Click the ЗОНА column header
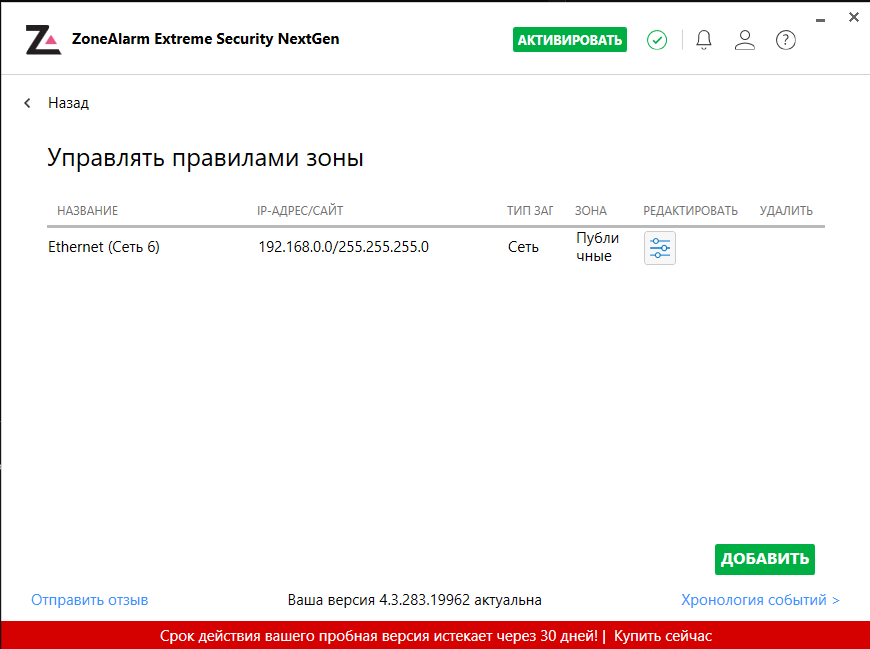 click(591, 211)
